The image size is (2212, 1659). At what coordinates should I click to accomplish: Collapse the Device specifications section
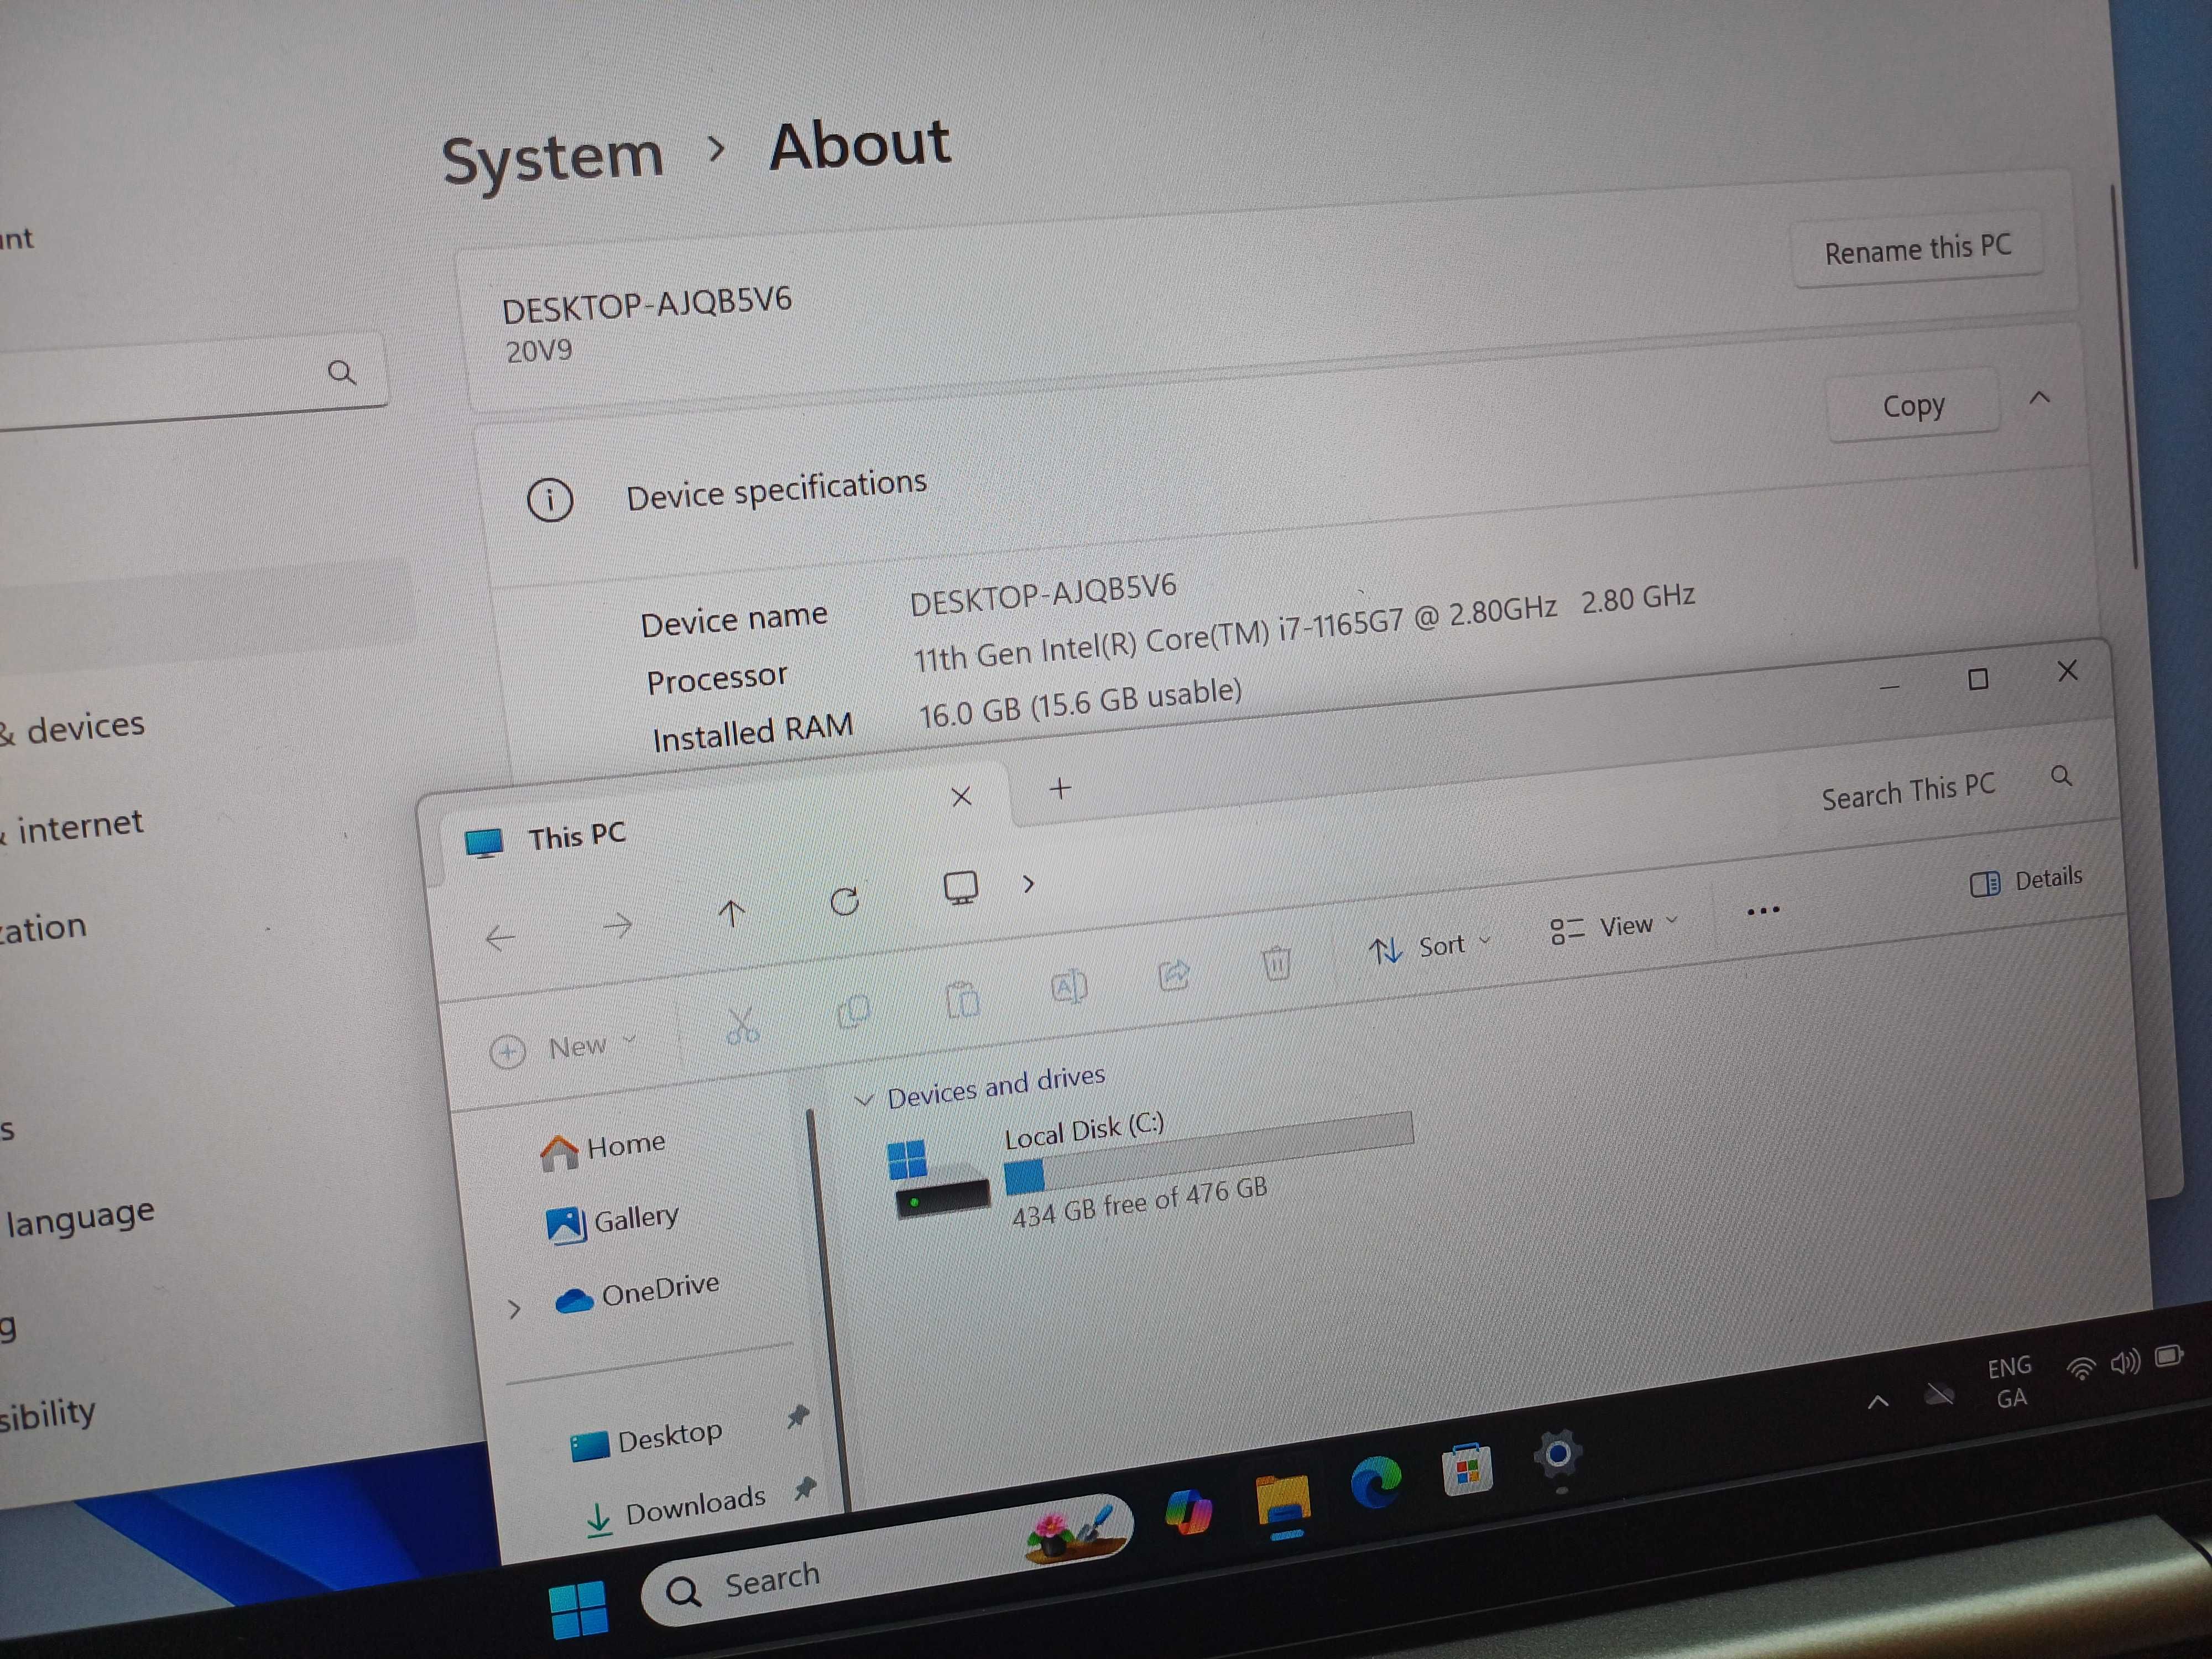click(x=2040, y=398)
